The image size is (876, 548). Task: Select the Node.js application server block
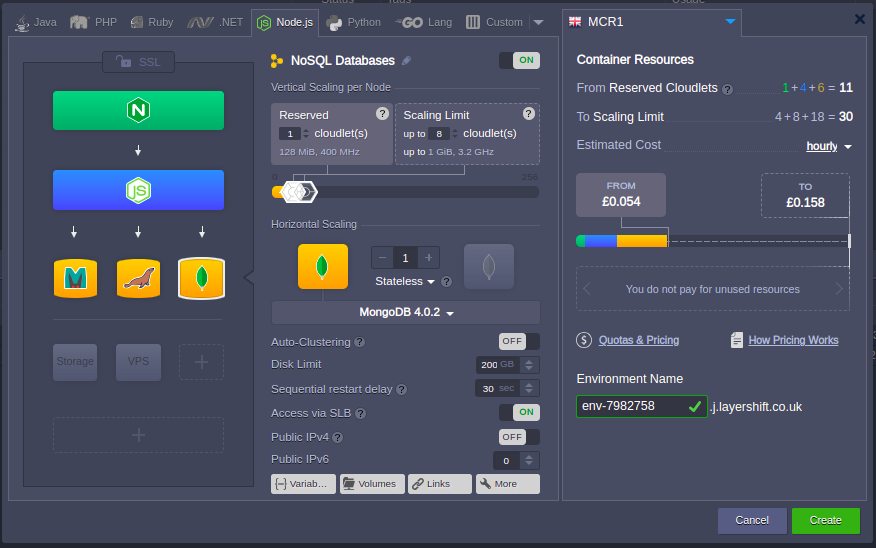pos(139,190)
